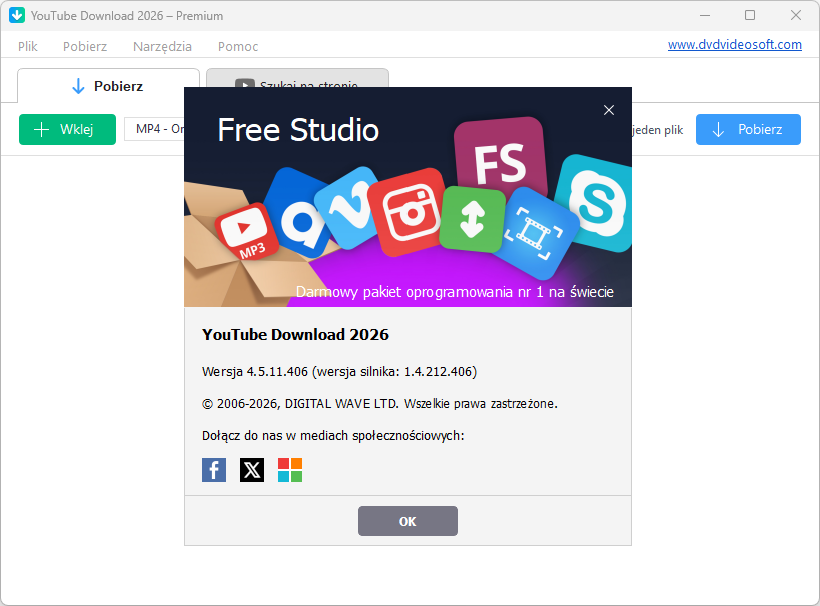This screenshot has width=820, height=606.
Task: Switch to Szukaj na stronie tab
Action: click(x=297, y=78)
